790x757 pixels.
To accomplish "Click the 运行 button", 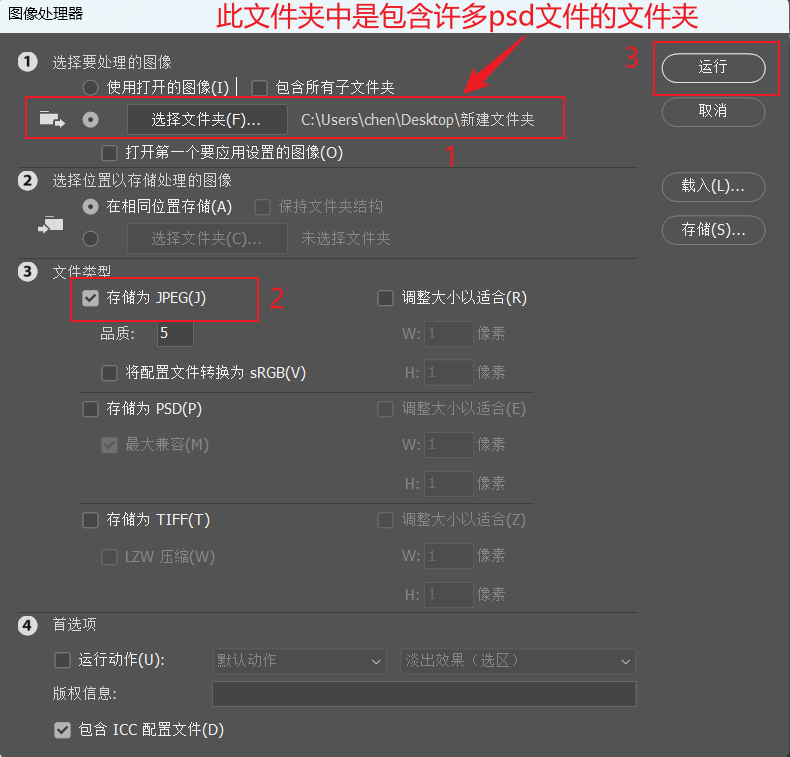I will (x=713, y=67).
